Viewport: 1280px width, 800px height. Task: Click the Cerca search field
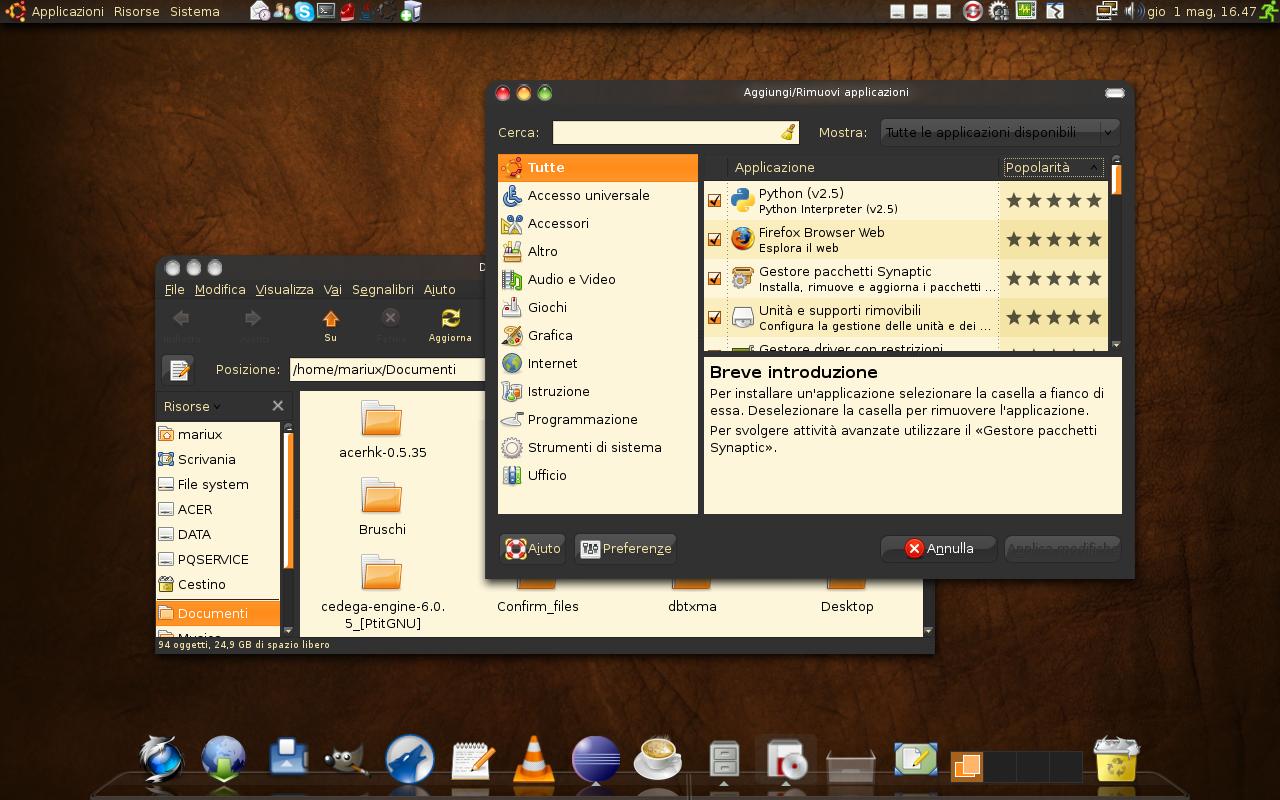675,132
